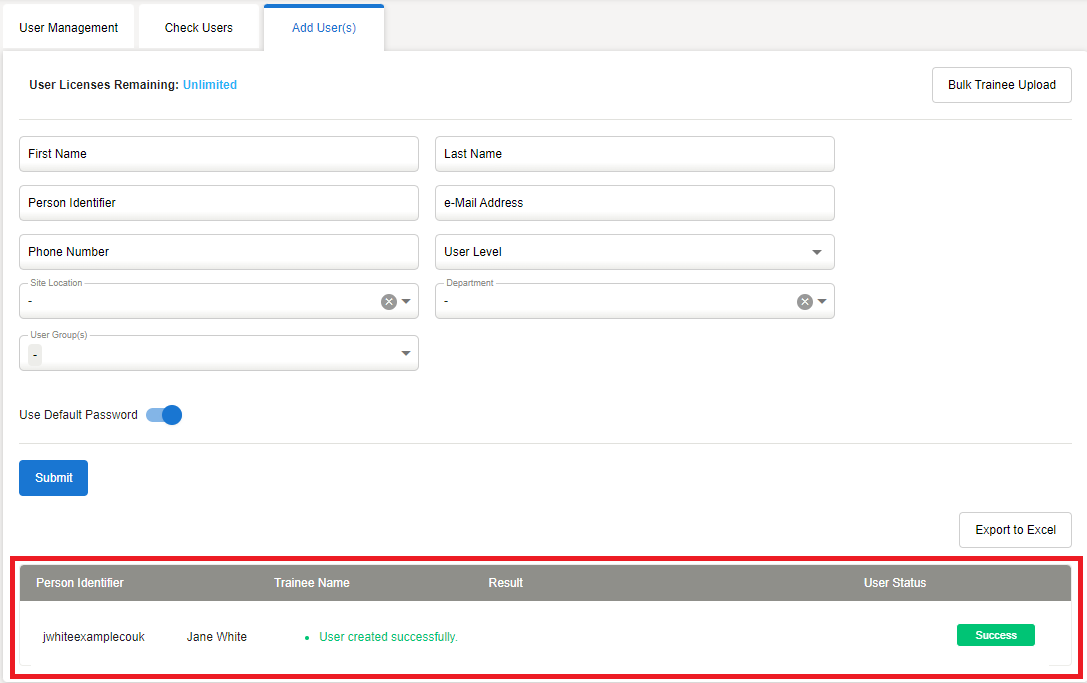This screenshot has height=683, width=1087.
Task: Clear the Site Location selection
Action: (389, 302)
